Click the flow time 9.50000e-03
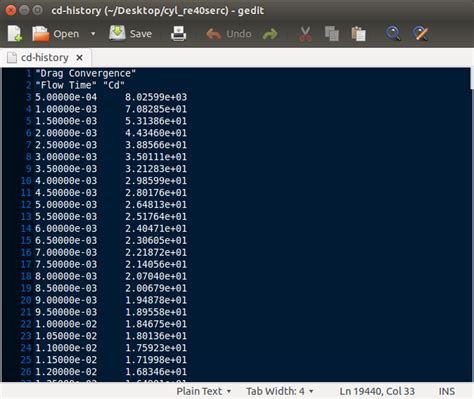 (x=66, y=312)
